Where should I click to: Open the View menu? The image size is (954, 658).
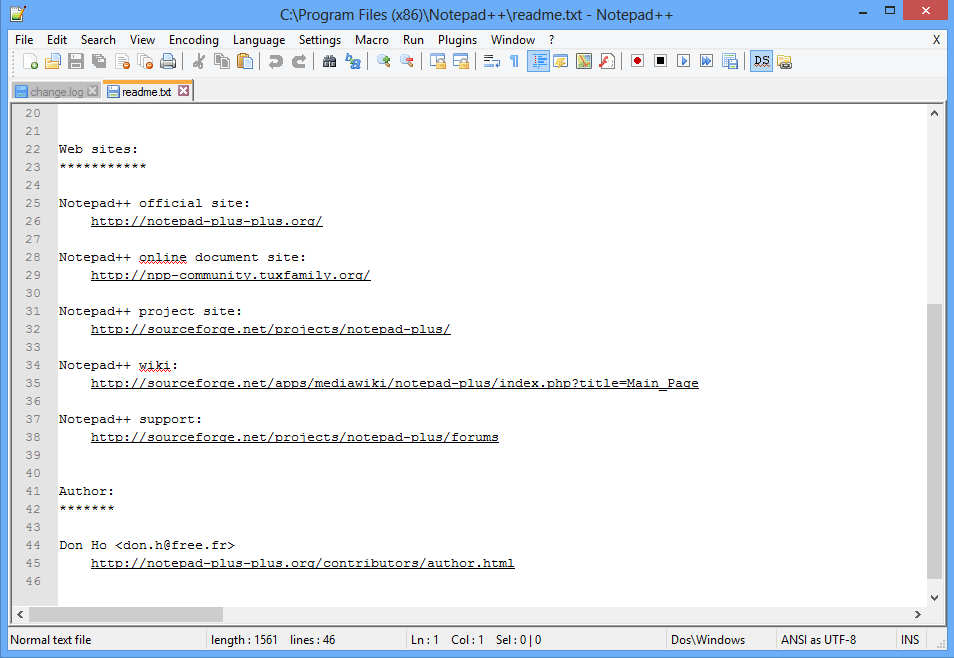click(x=142, y=40)
